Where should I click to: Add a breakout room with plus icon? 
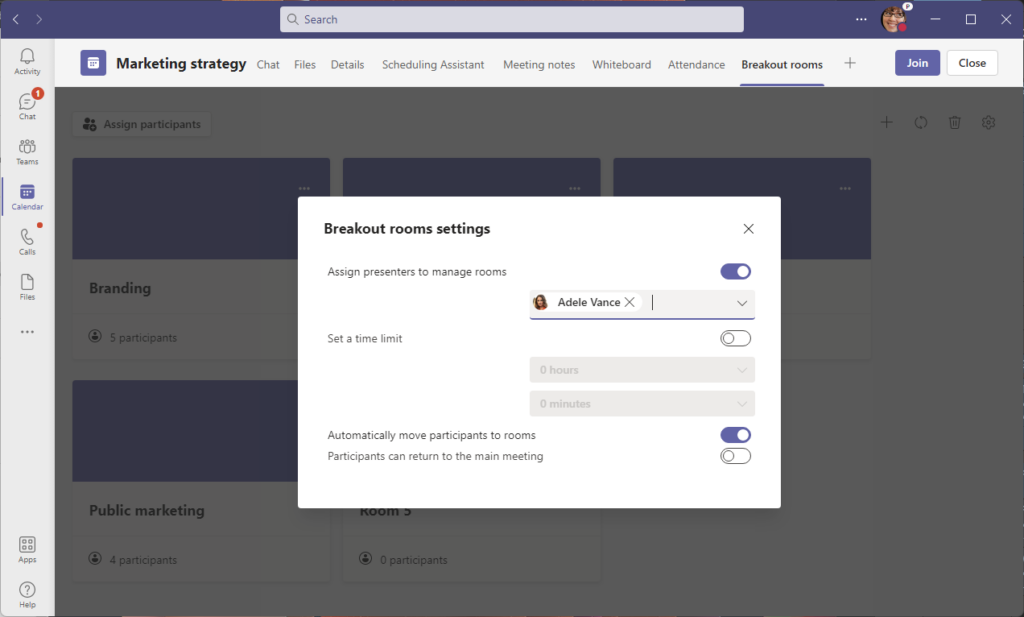pyautogui.click(x=886, y=122)
